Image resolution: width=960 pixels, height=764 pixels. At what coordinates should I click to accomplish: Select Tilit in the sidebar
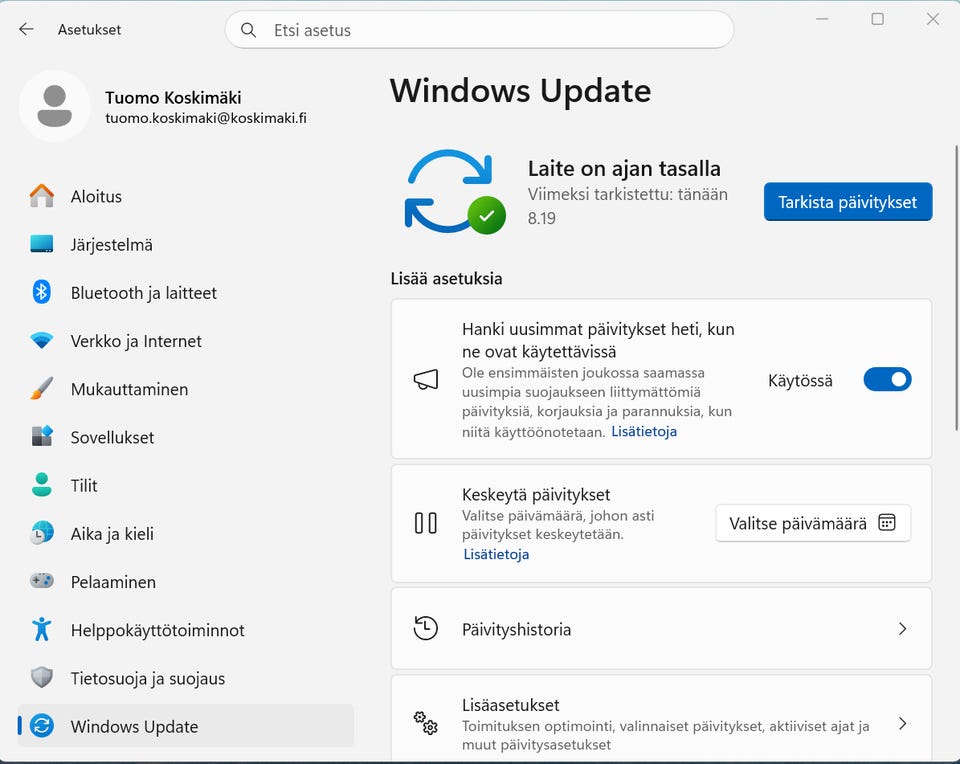point(186,485)
